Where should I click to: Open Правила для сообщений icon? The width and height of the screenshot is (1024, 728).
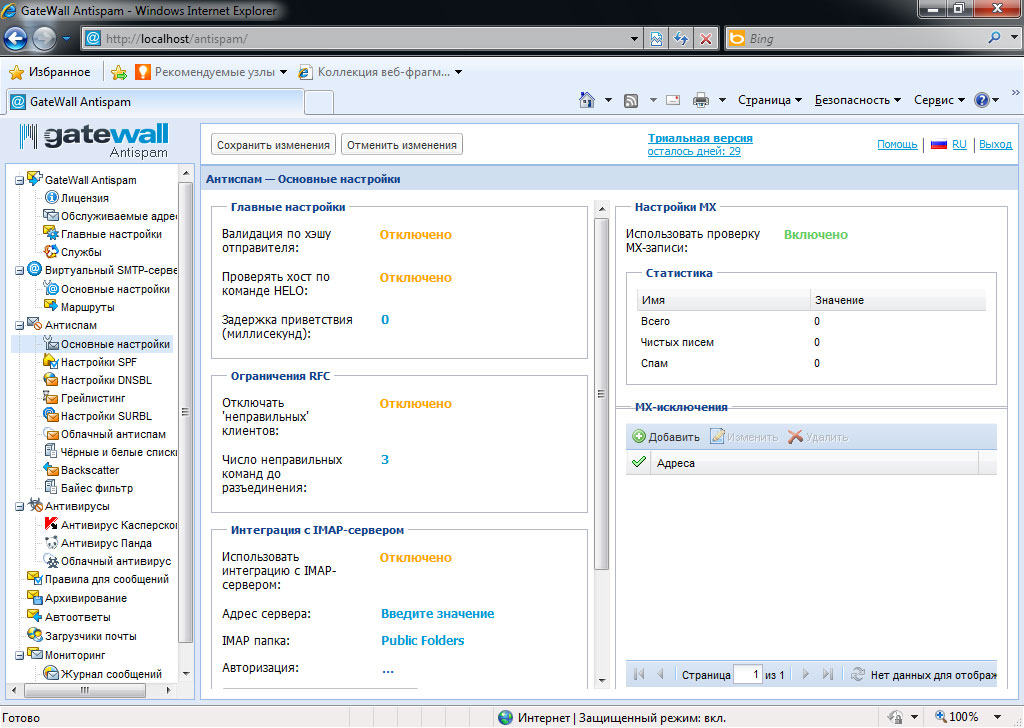pos(35,578)
